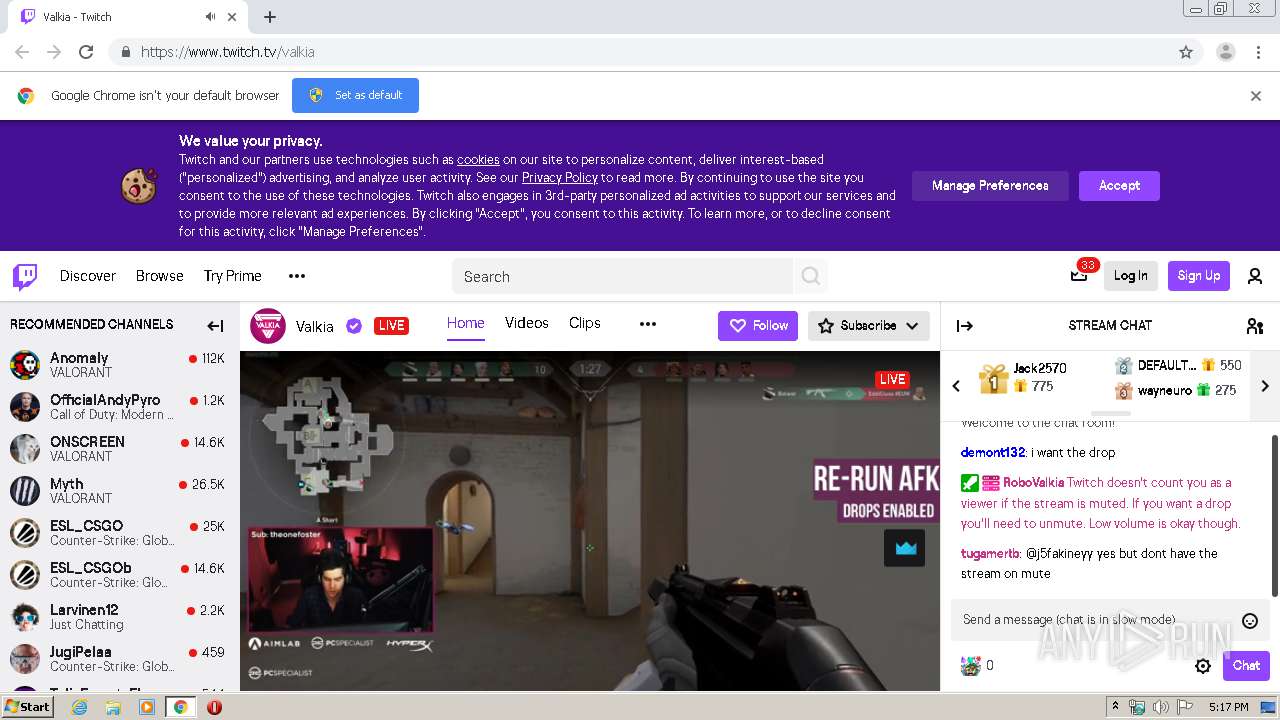Open ESL_CSGOb recommended channel

(118, 575)
